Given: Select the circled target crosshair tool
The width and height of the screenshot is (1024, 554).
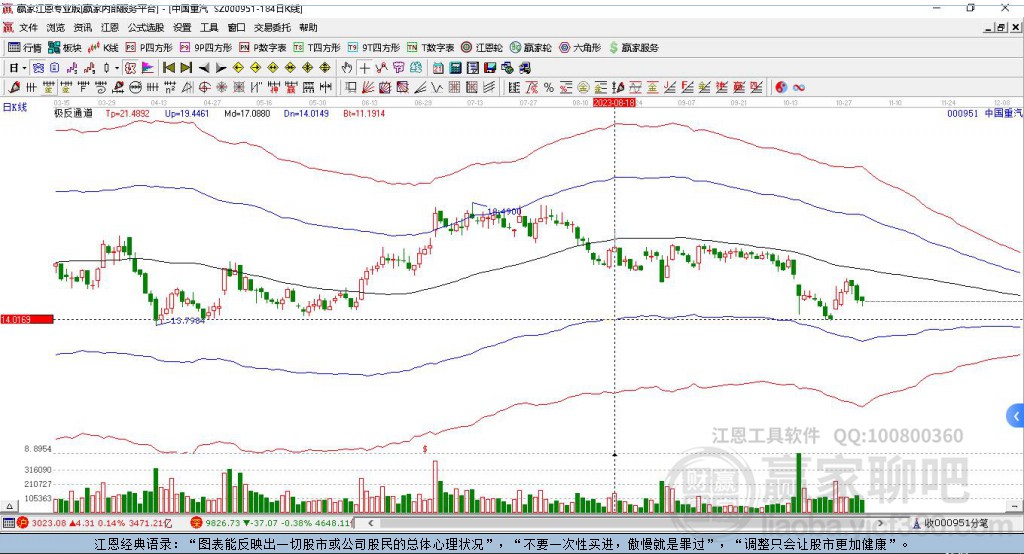Looking at the screenshot, I should (204, 88).
